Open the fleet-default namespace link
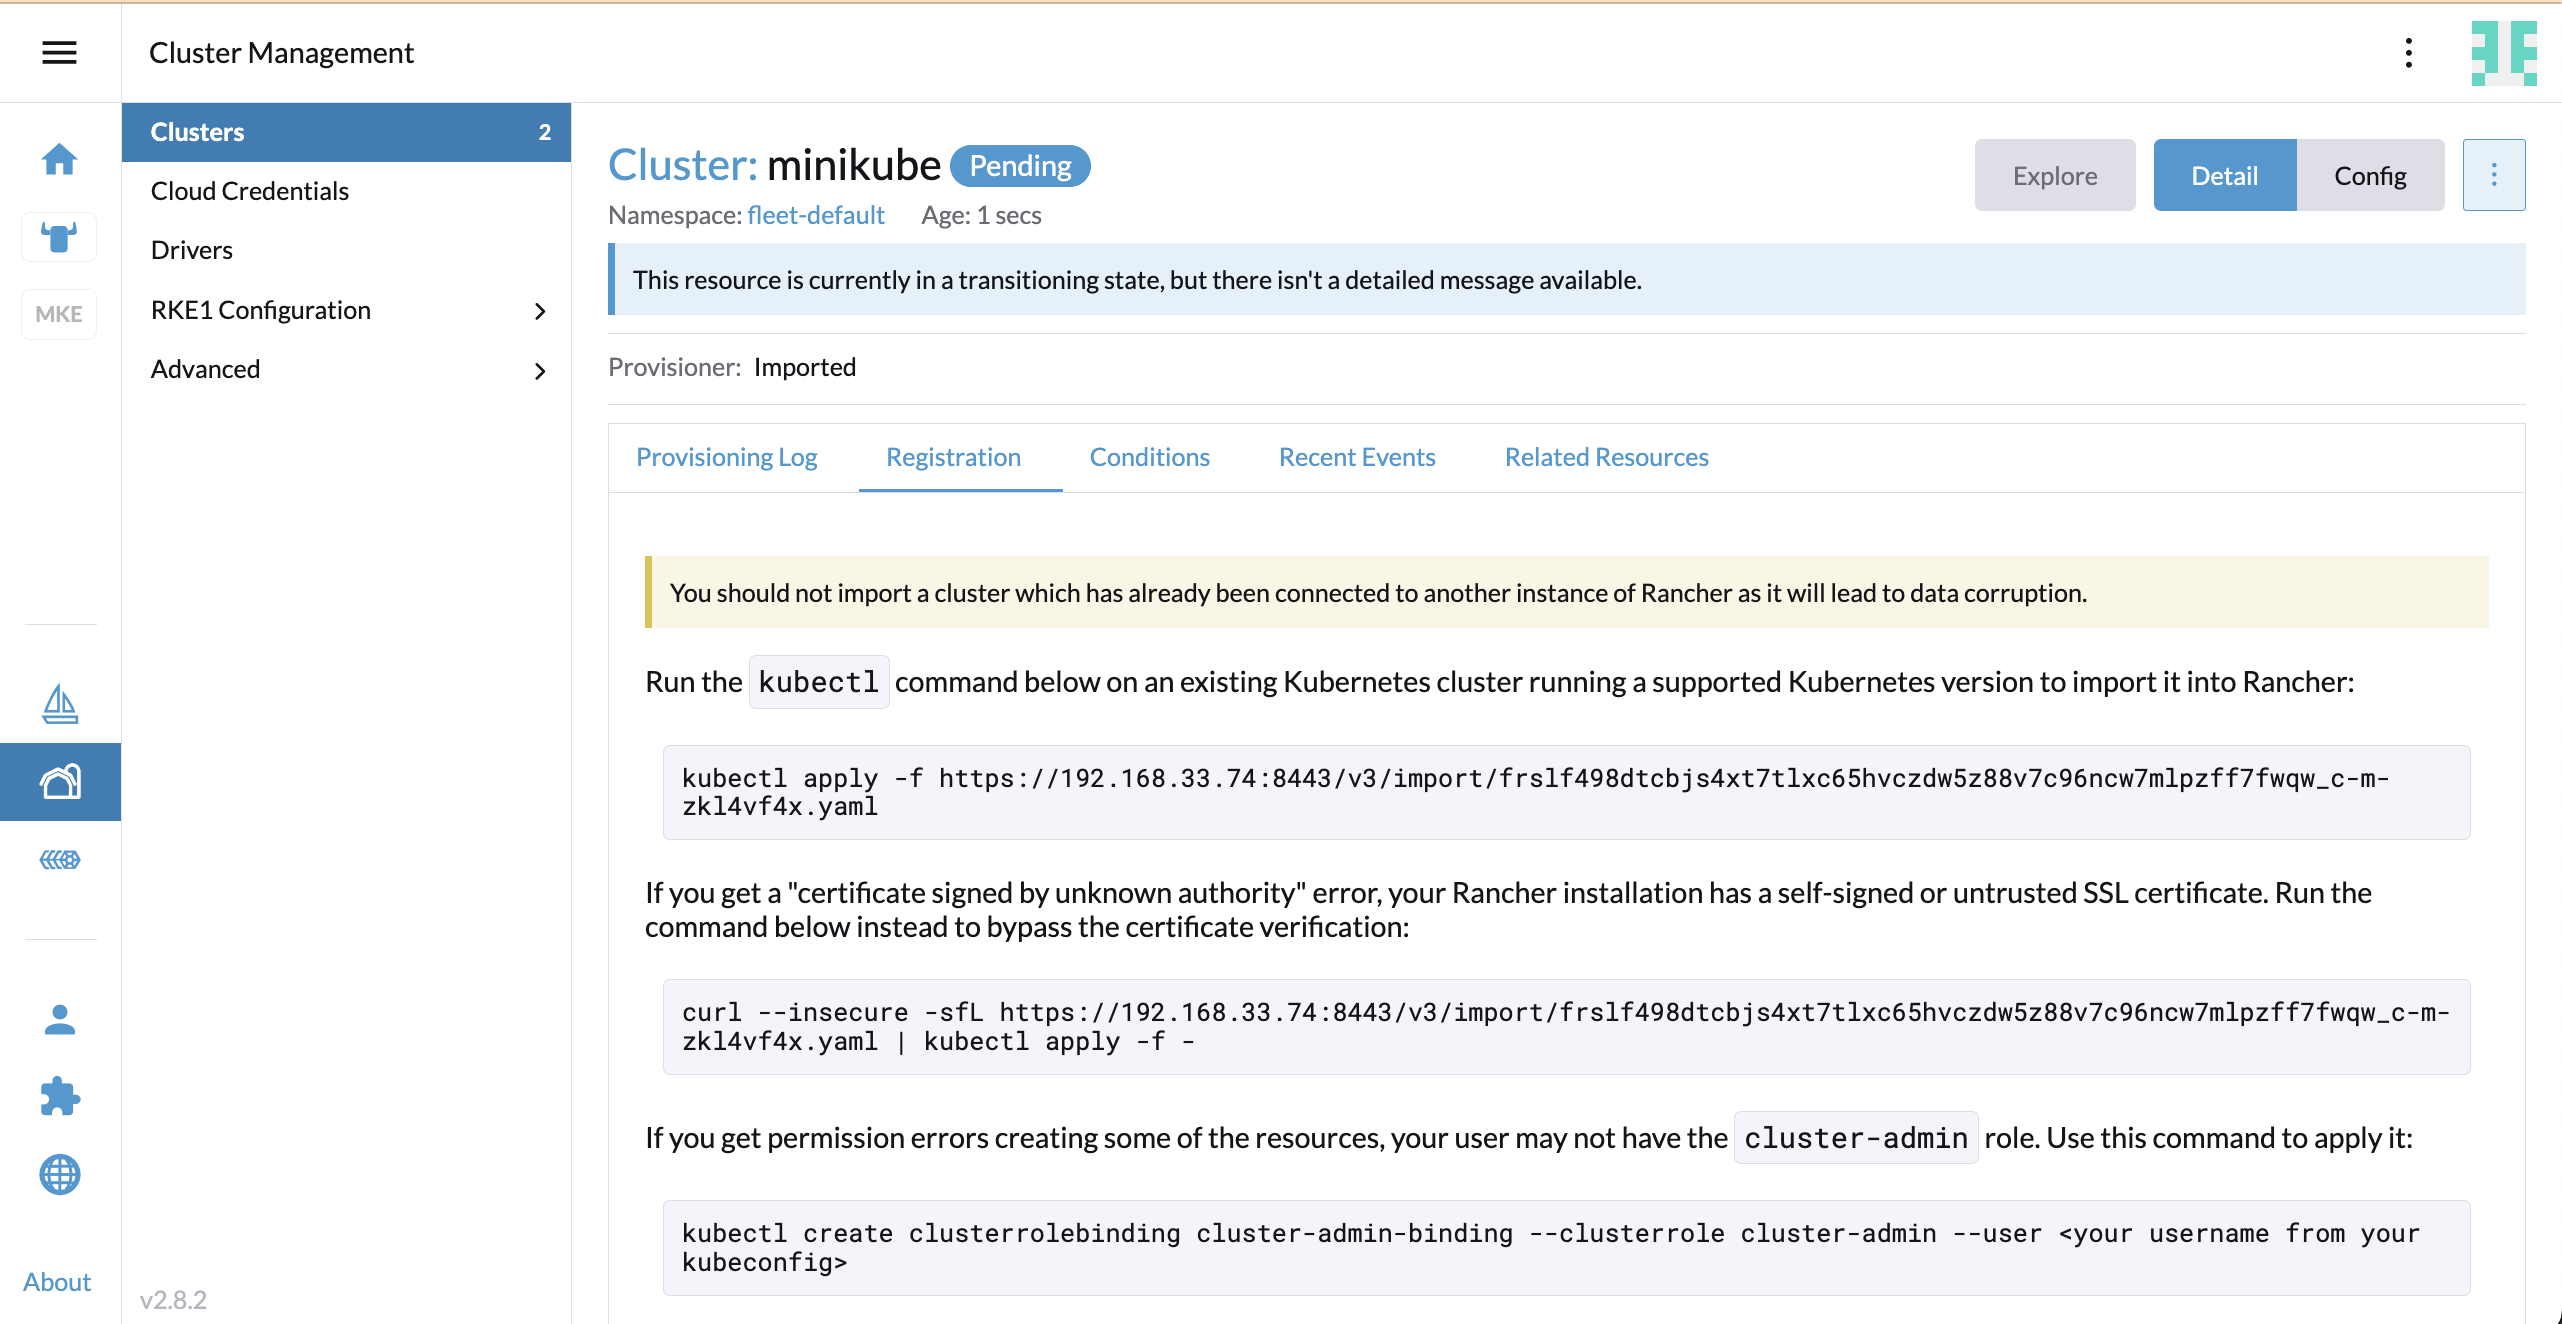Viewport: 2562px width, 1324px height. (x=815, y=215)
